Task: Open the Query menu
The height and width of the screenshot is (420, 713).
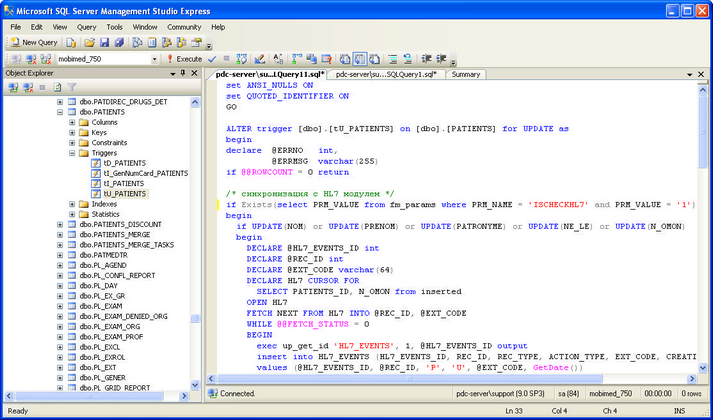Action: click(x=86, y=27)
